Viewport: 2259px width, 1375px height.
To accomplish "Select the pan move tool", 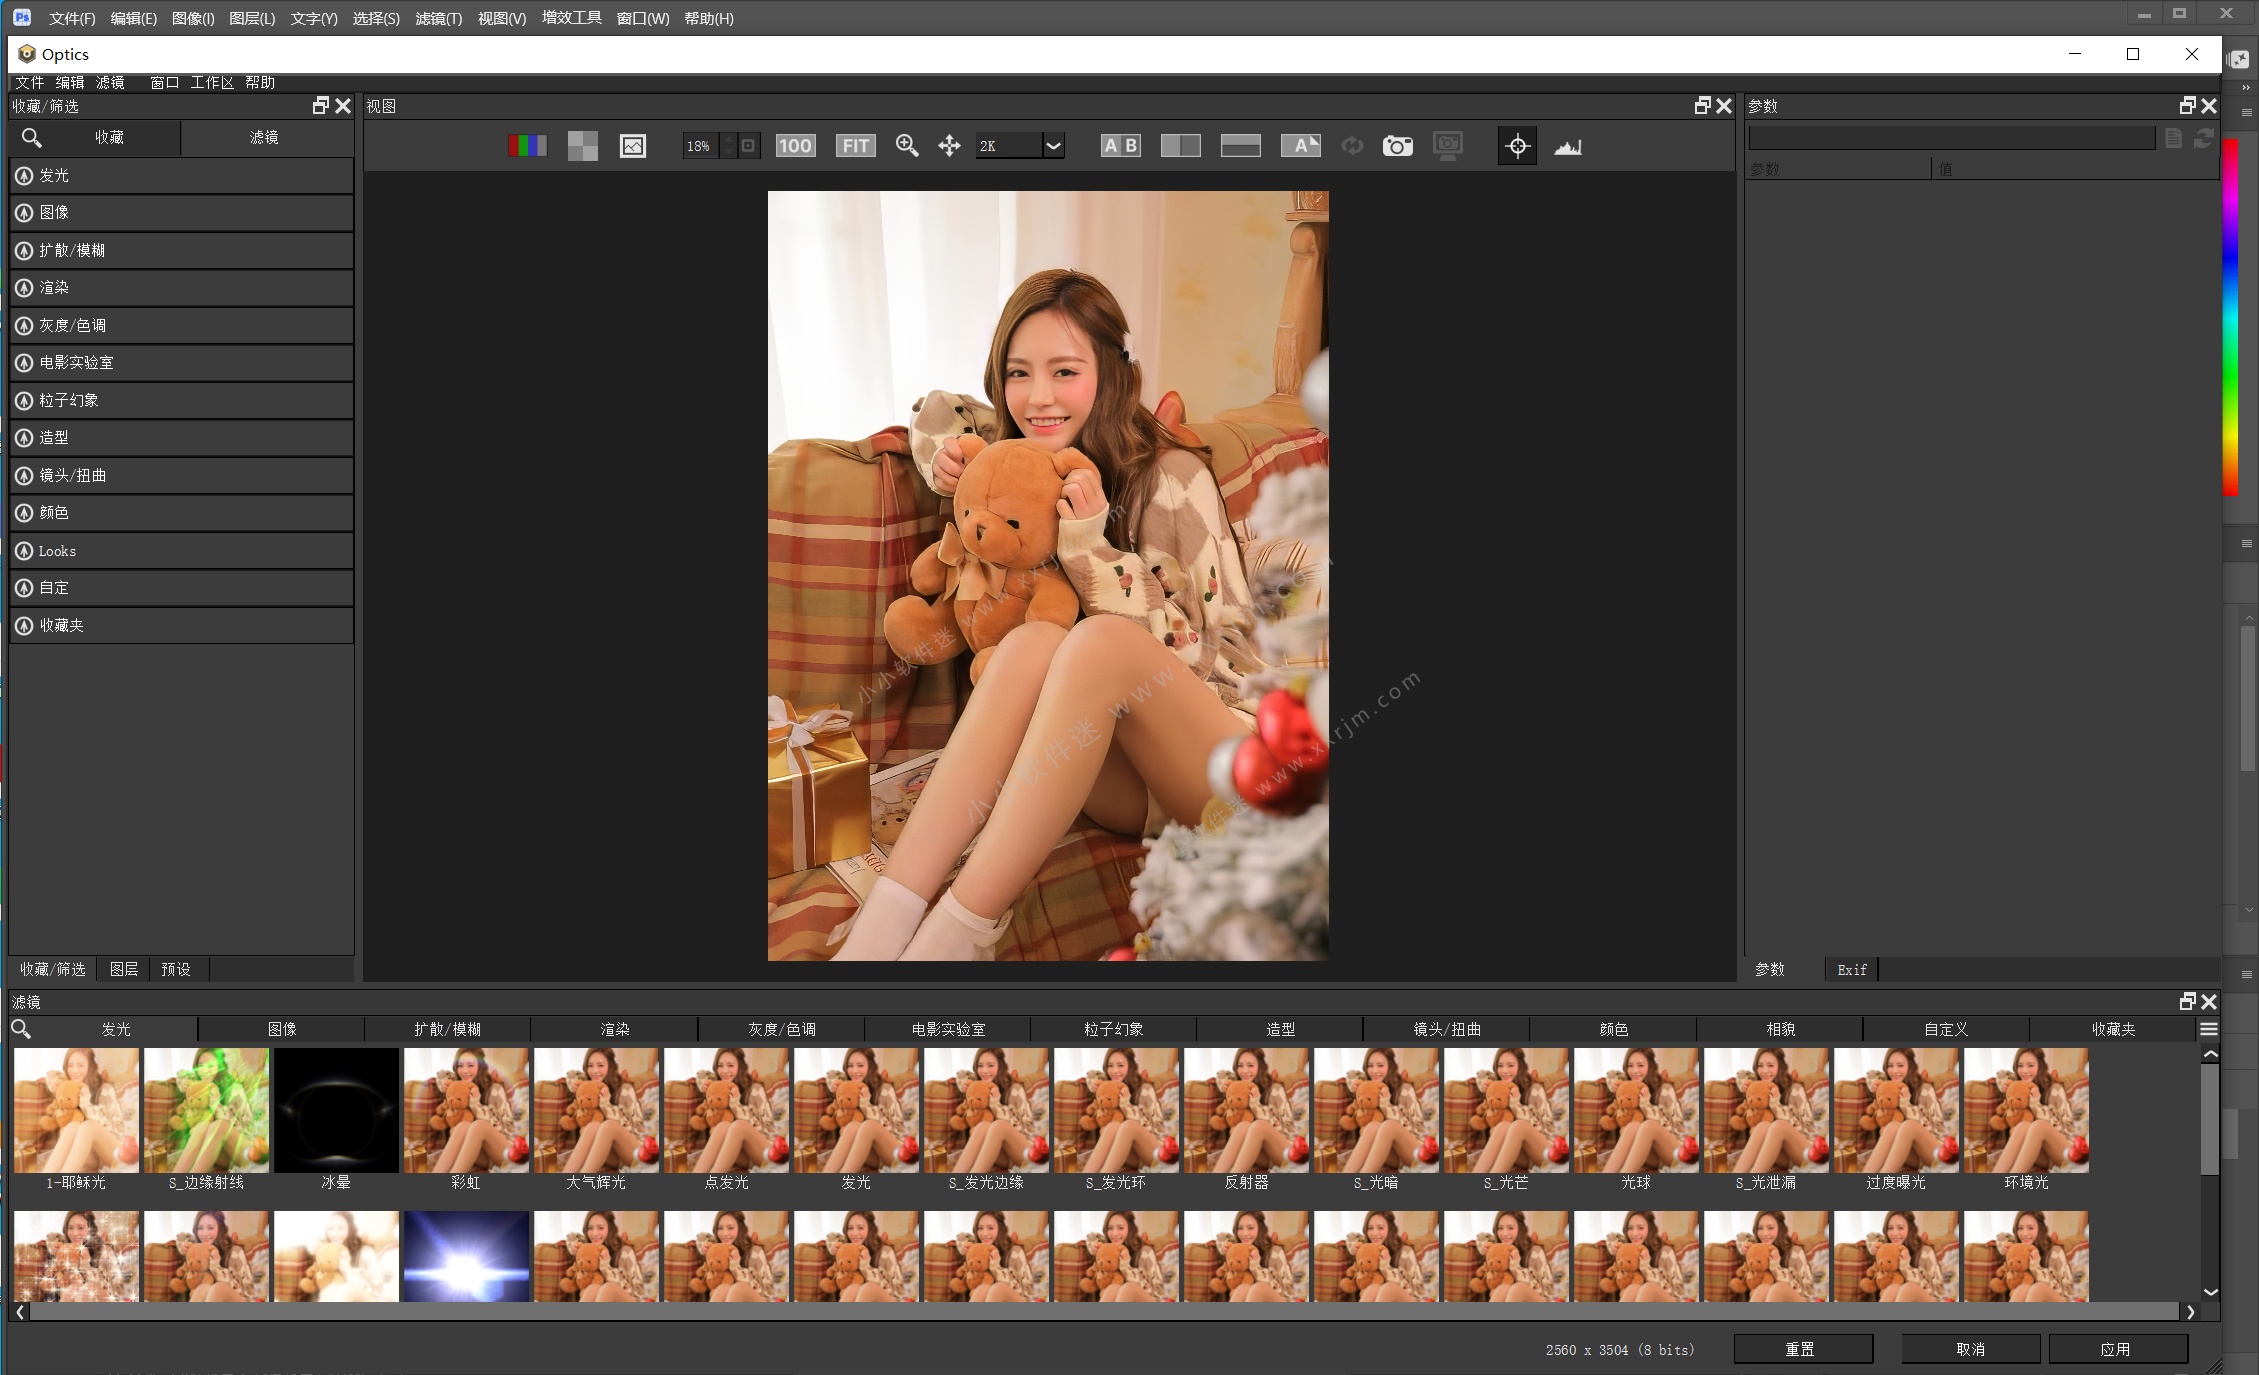I will 949,146.
